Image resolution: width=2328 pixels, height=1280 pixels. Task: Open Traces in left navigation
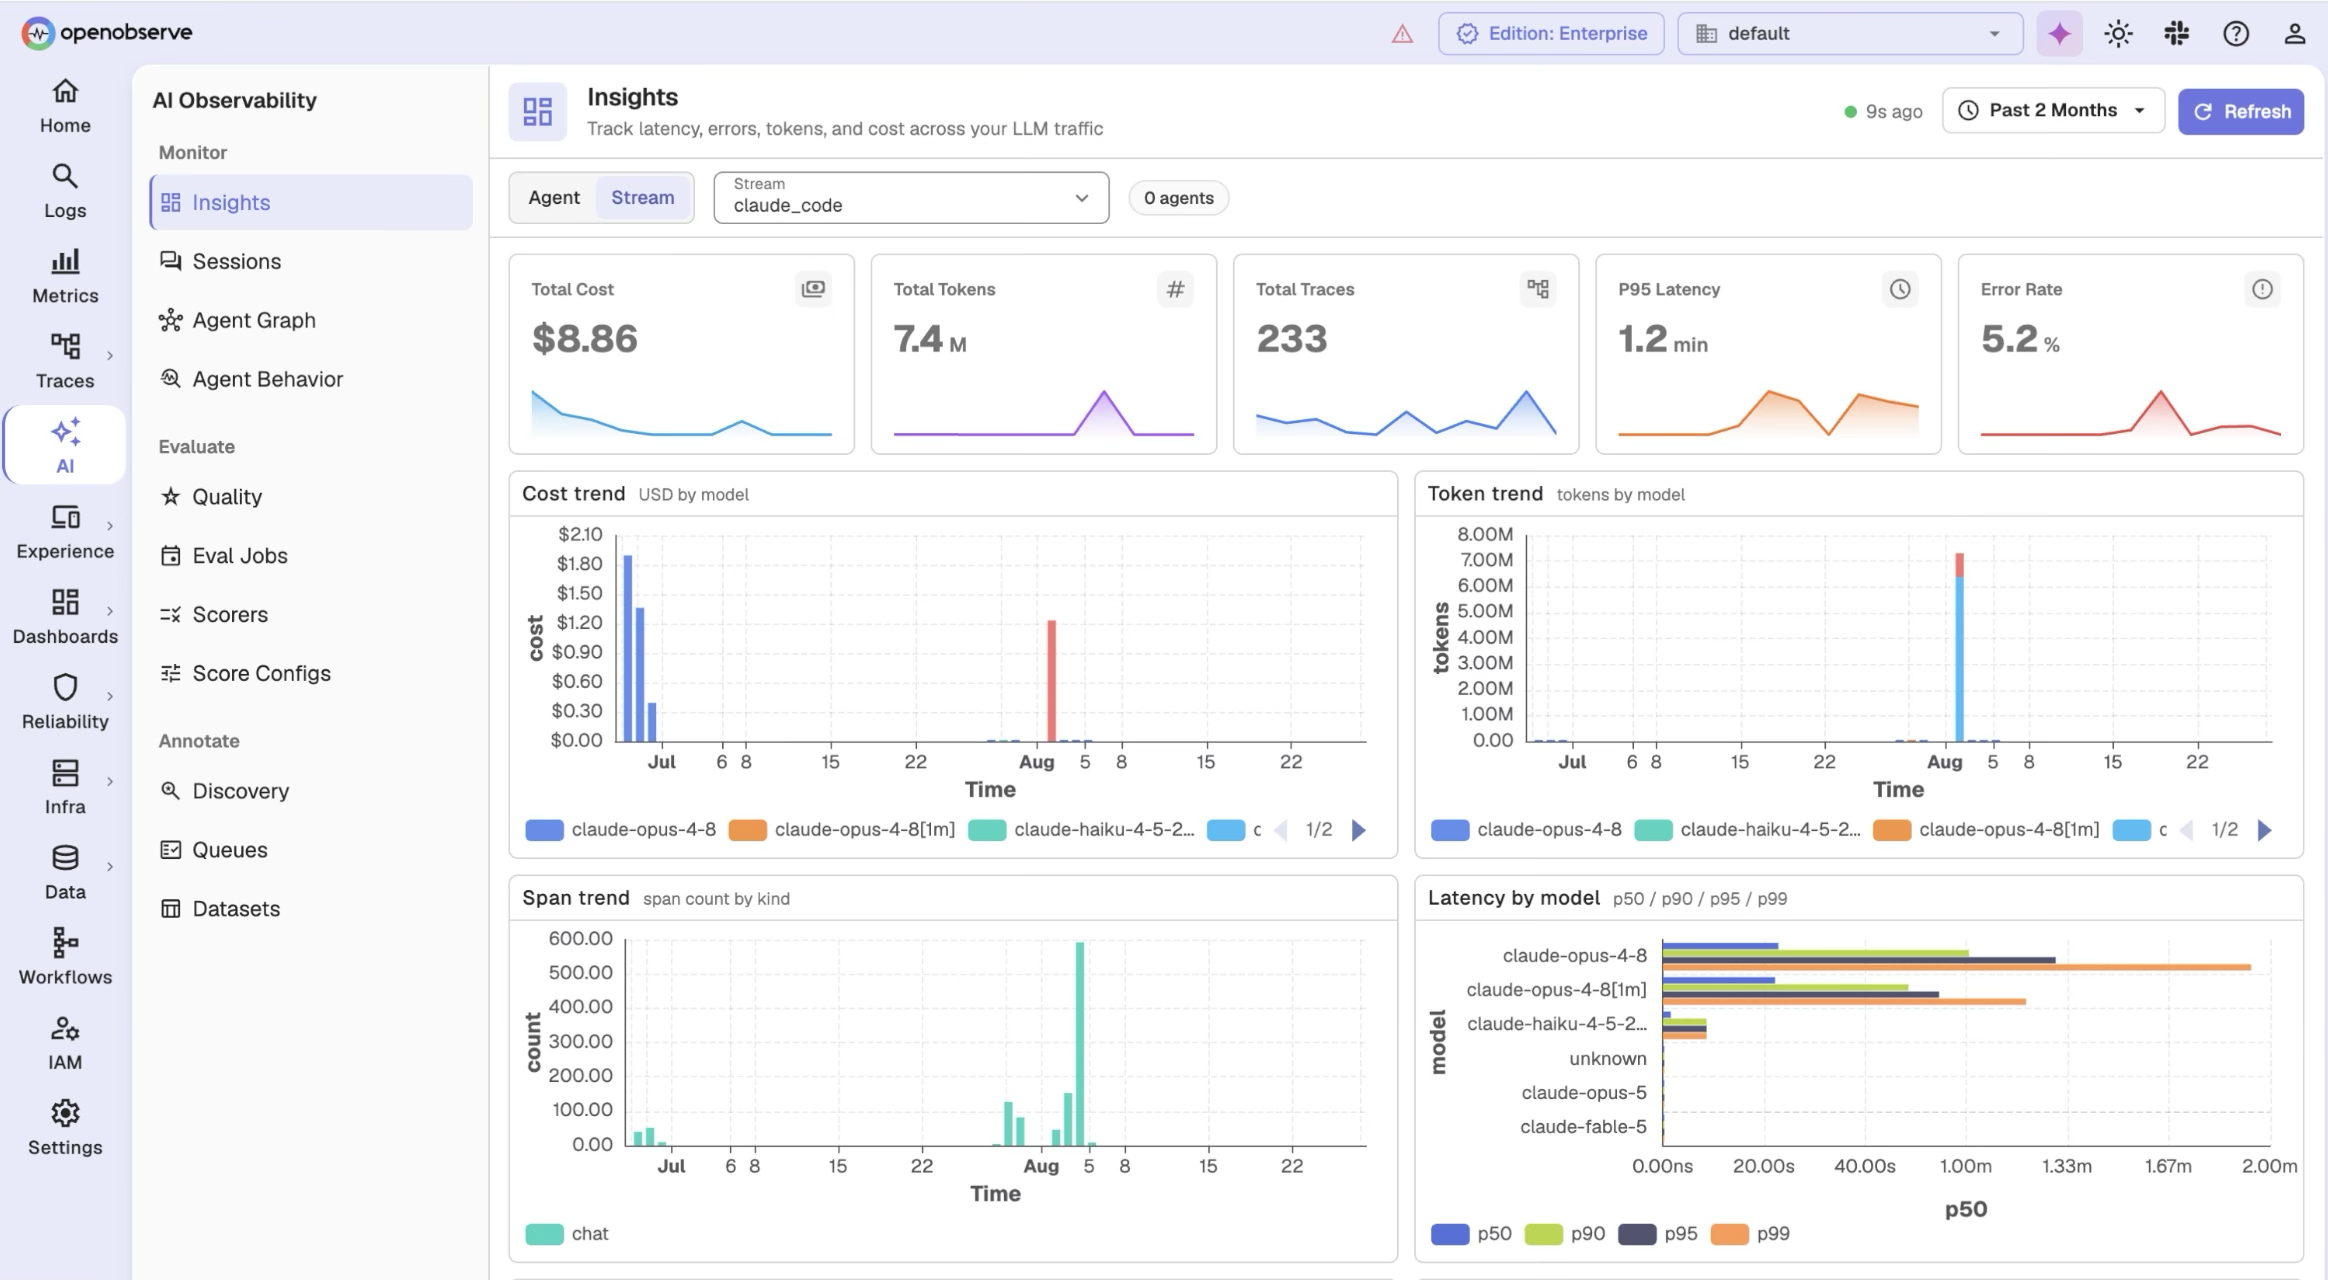pos(65,361)
